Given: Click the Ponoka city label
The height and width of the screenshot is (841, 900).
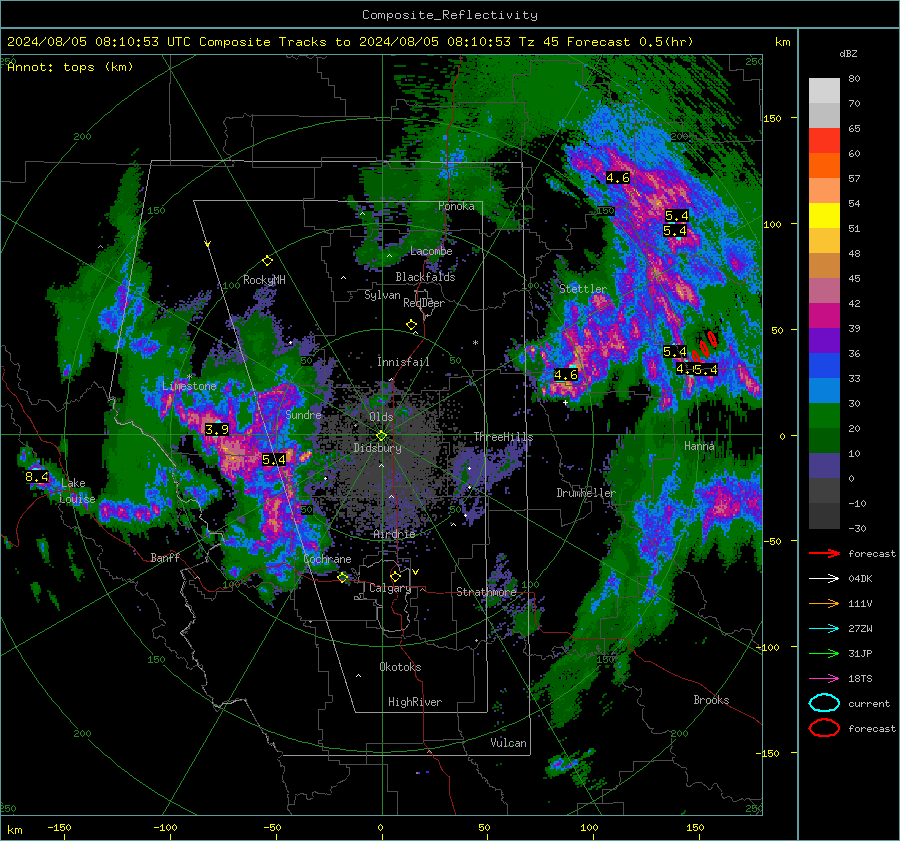Looking at the screenshot, I should [456, 206].
